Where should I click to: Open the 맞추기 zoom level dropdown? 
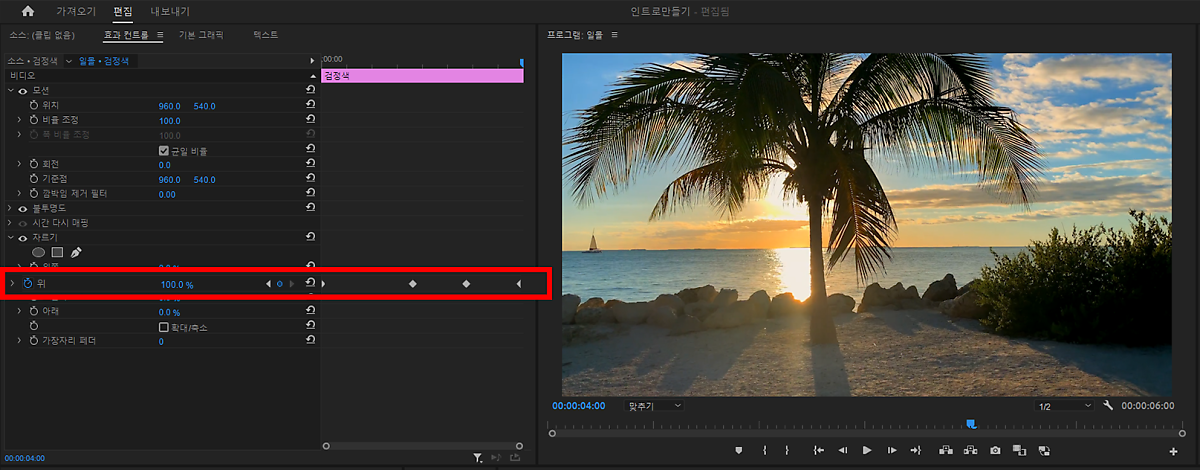point(653,406)
